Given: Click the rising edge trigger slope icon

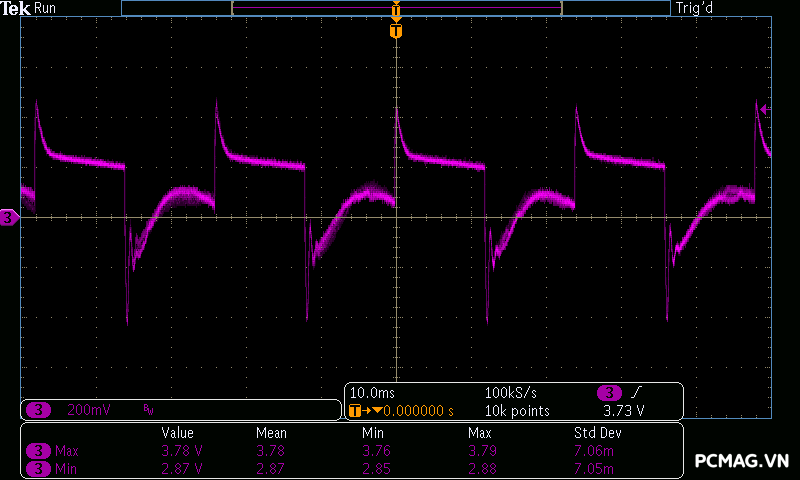Looking at the screenshot, I should tap(637, 392).
